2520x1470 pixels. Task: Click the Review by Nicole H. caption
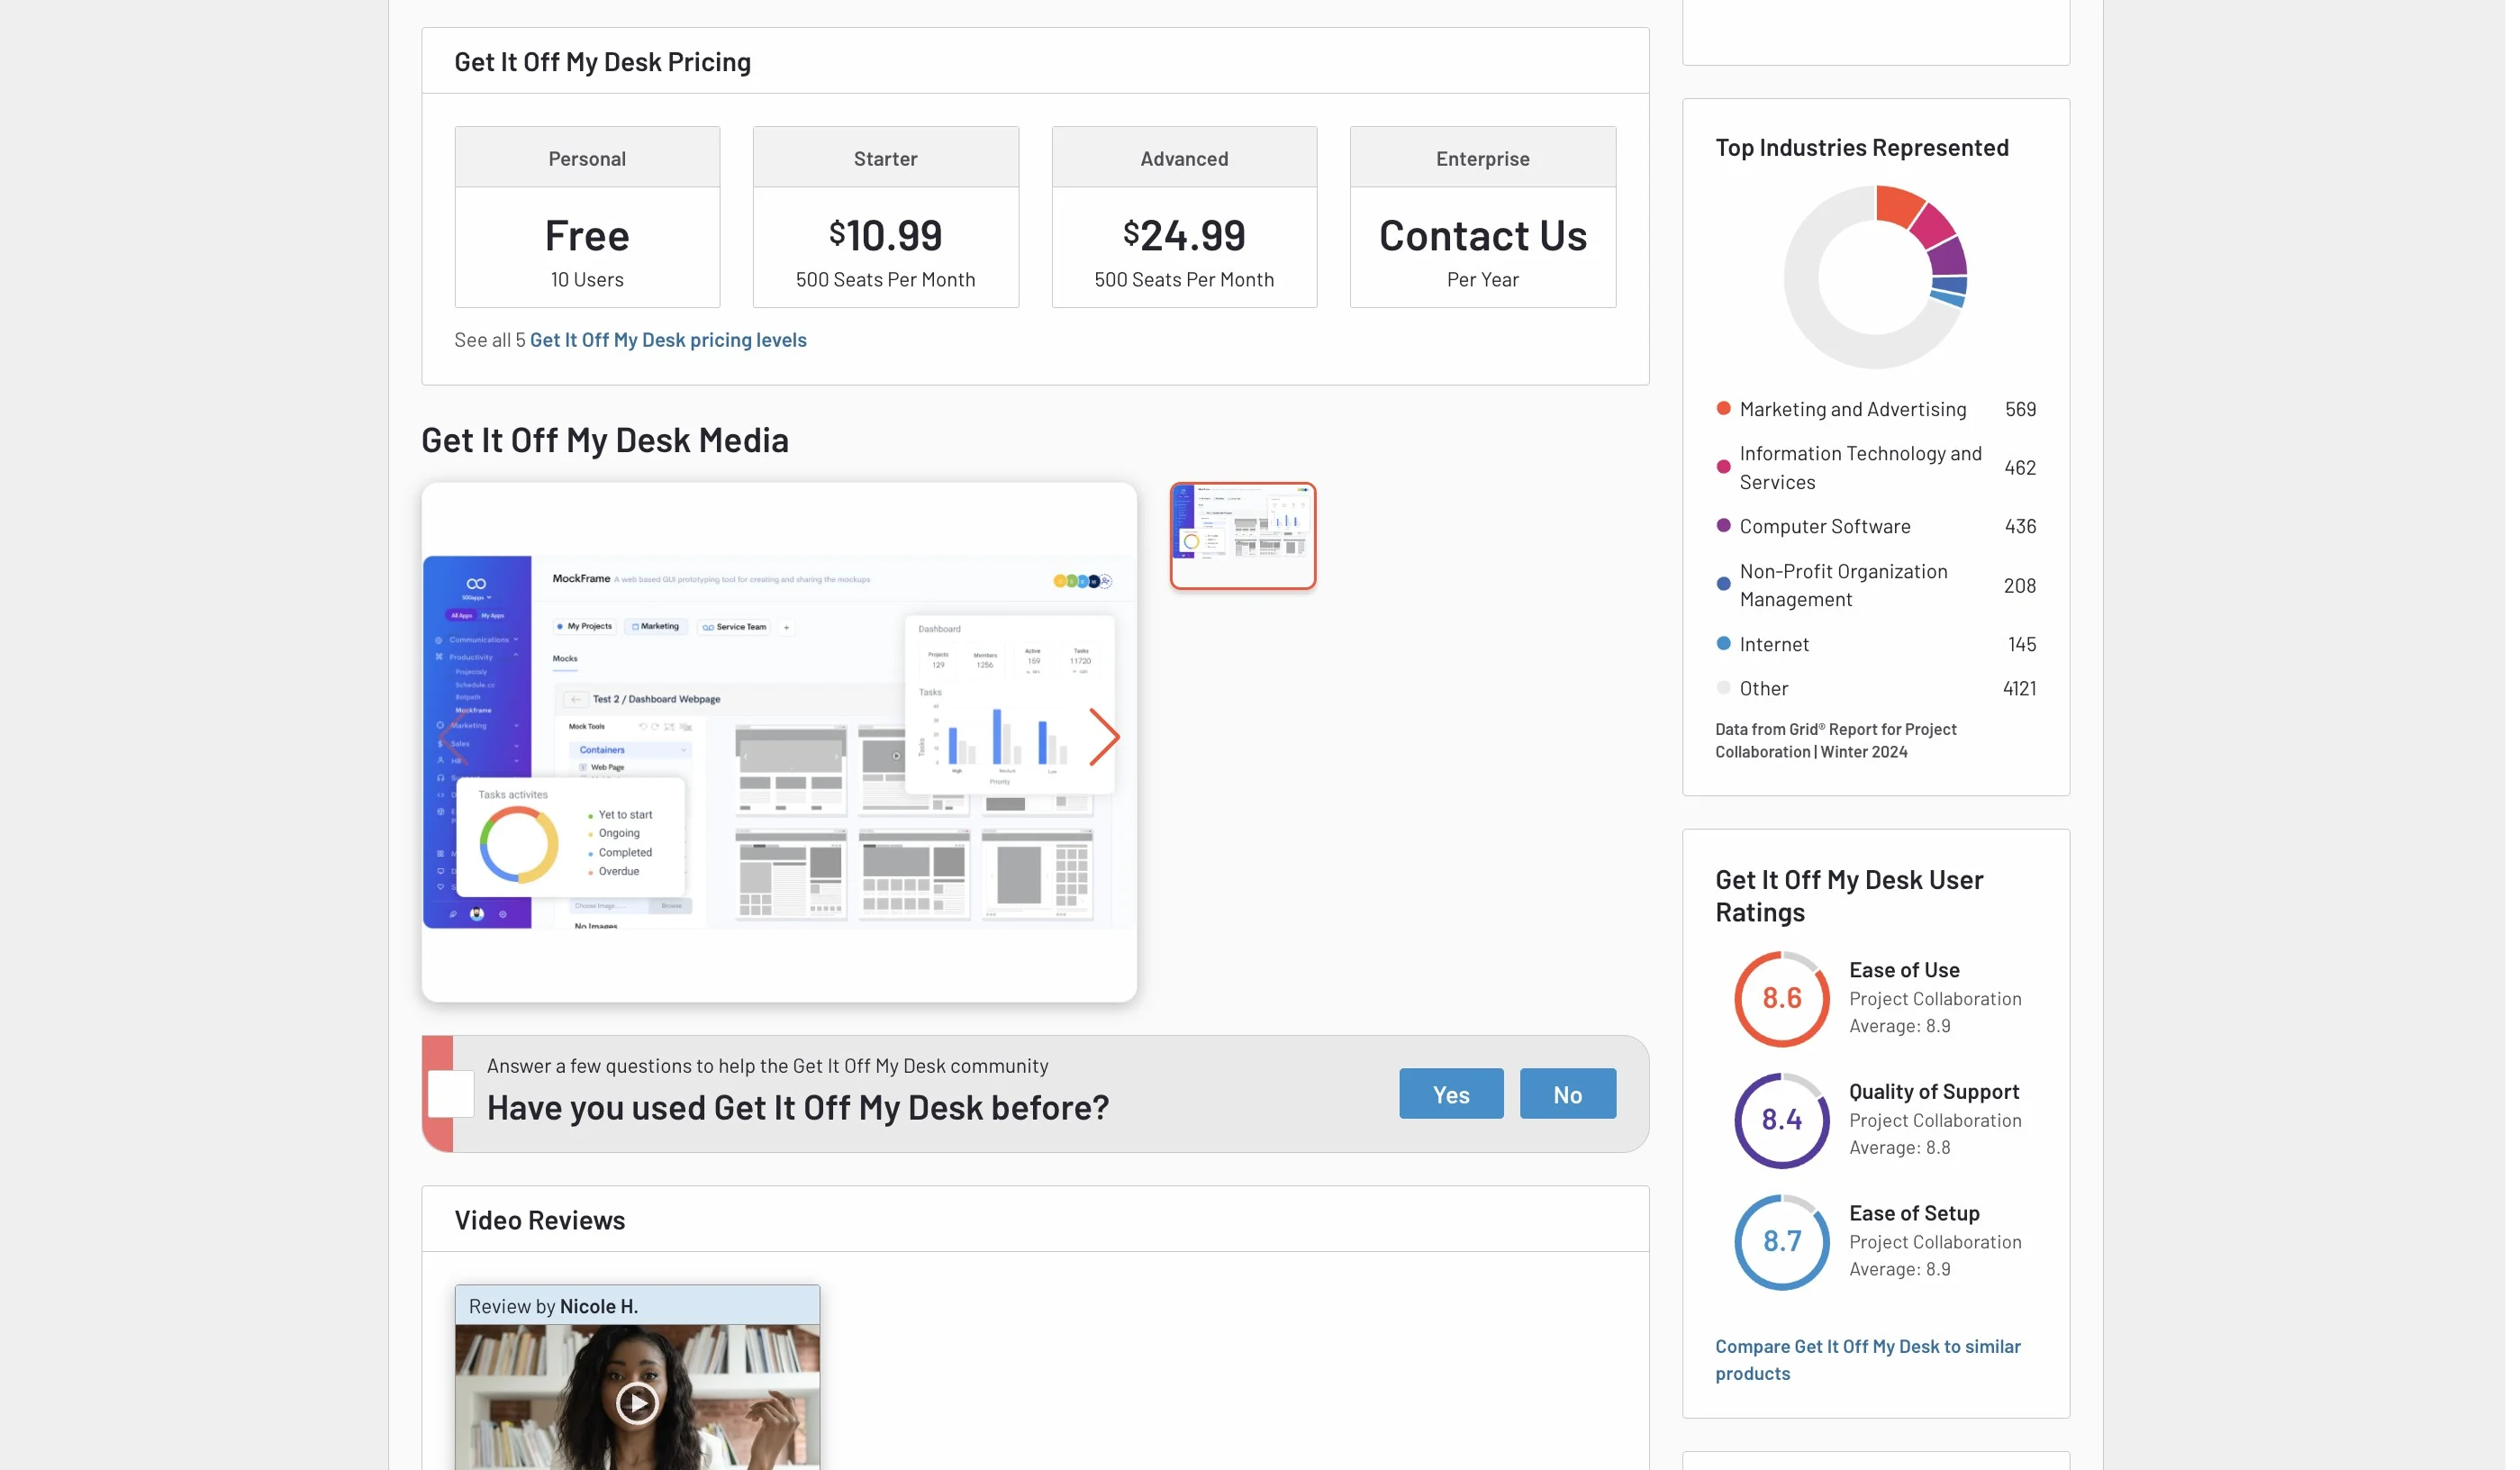553,1306
